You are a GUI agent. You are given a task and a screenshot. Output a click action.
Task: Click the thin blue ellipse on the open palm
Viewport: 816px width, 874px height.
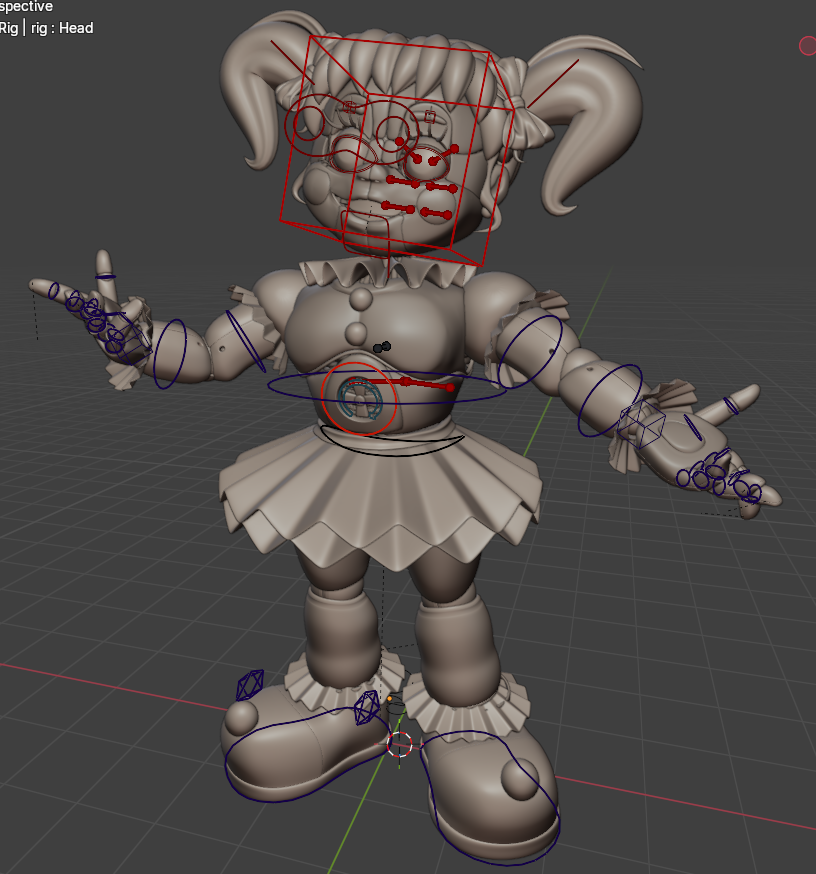pyautogui.click(x=693, y=428)
